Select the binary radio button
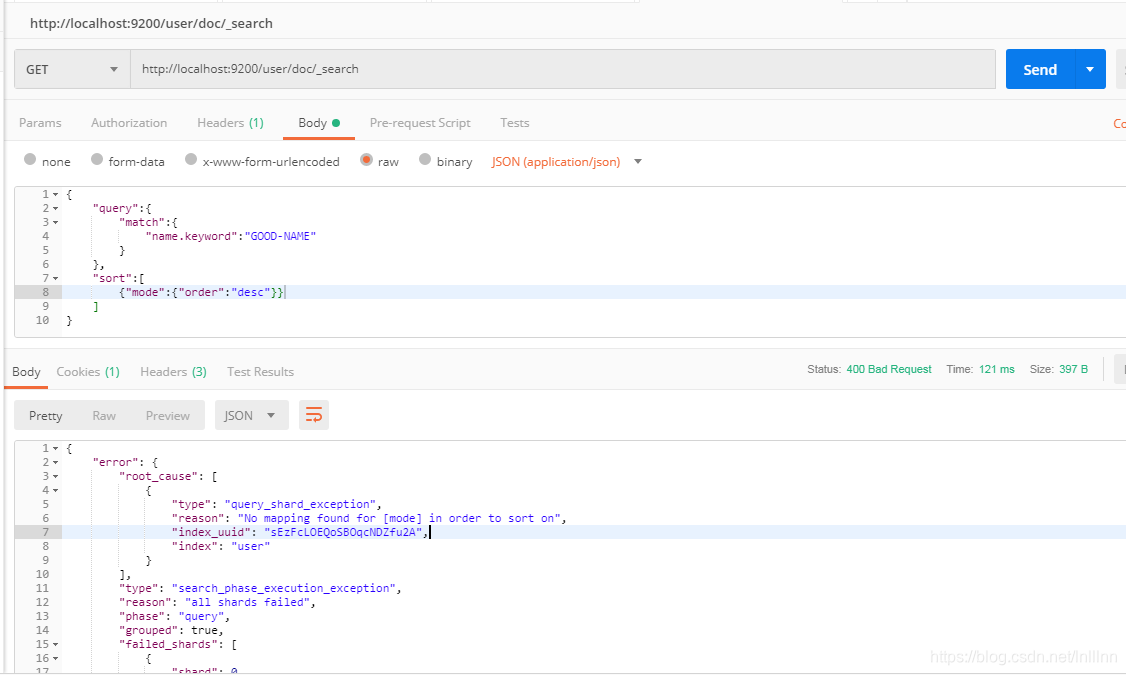Screen dimensions: 1126x675 click(425, 159)
